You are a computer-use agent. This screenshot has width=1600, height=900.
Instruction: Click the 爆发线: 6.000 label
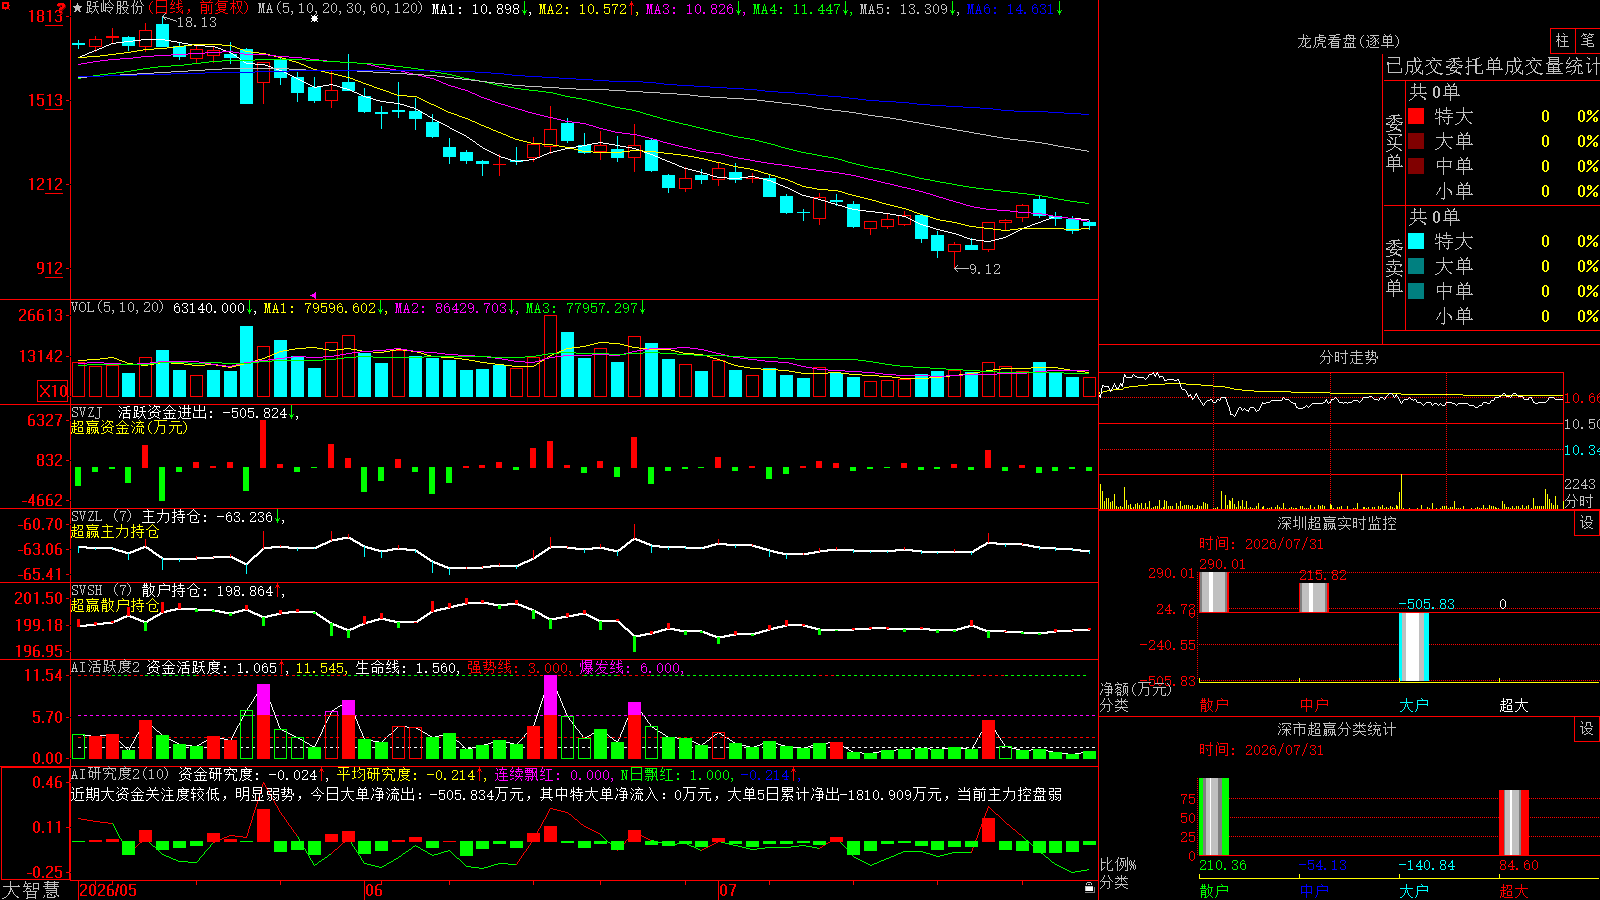tap(630, 667)
